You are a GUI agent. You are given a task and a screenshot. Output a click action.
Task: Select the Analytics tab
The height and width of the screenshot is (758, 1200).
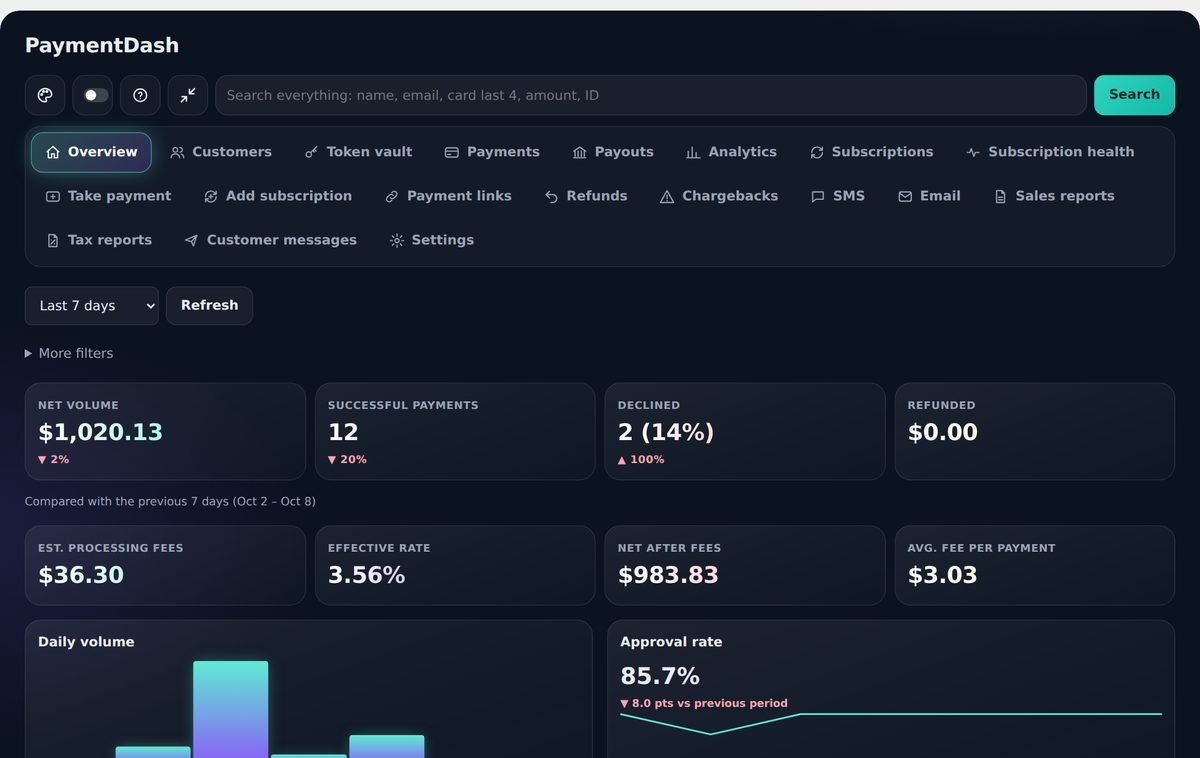pos(731,152)
